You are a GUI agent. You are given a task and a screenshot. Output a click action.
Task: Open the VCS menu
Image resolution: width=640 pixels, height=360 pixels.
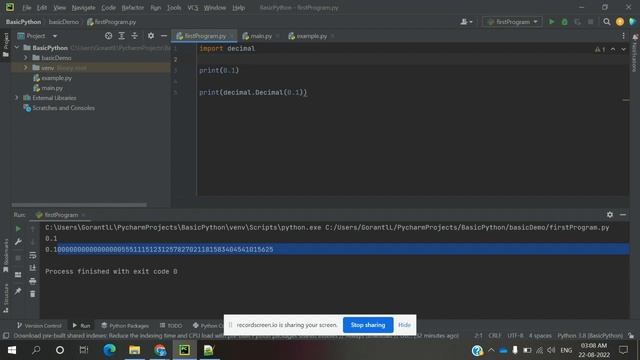pos(193,7)
